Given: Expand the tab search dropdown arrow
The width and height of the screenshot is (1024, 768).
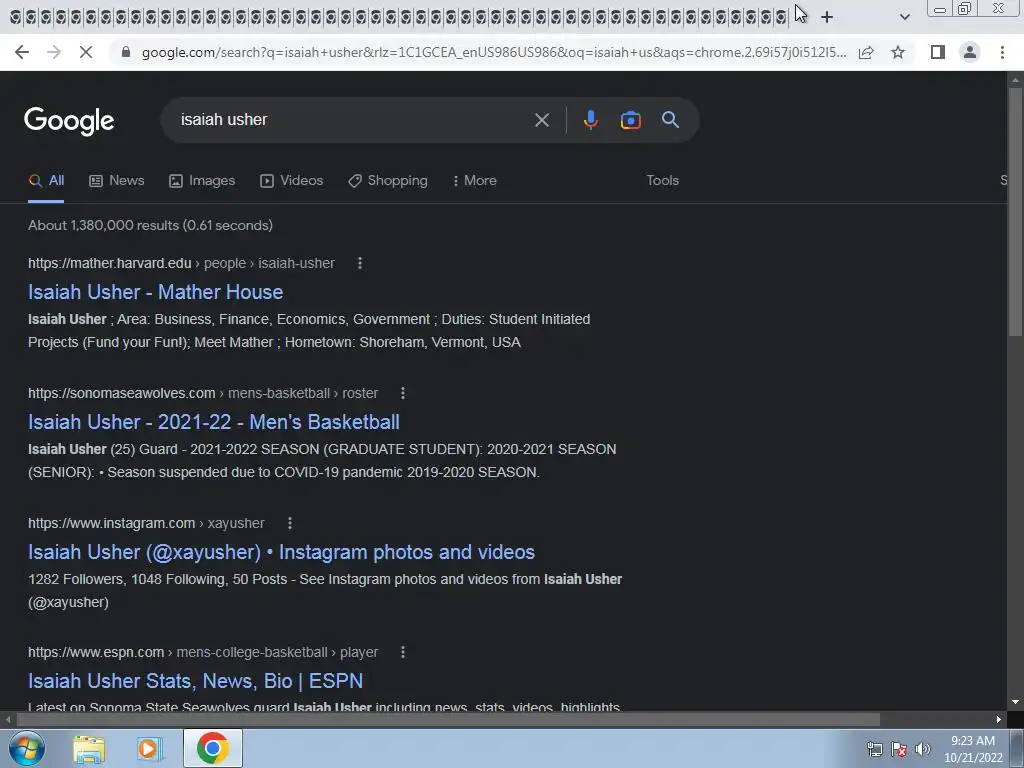Looking at the screenshot, I should point(904,17).
